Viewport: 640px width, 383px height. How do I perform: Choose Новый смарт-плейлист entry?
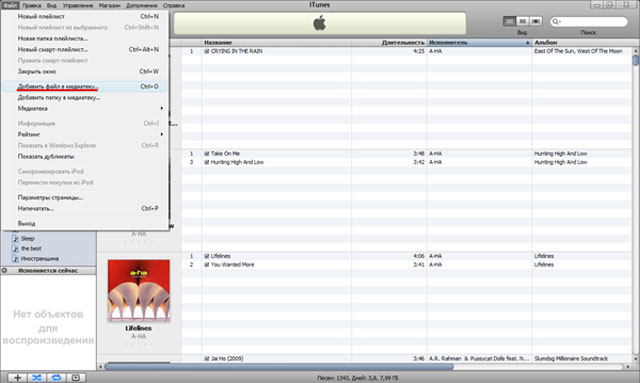tap(85, 49)
